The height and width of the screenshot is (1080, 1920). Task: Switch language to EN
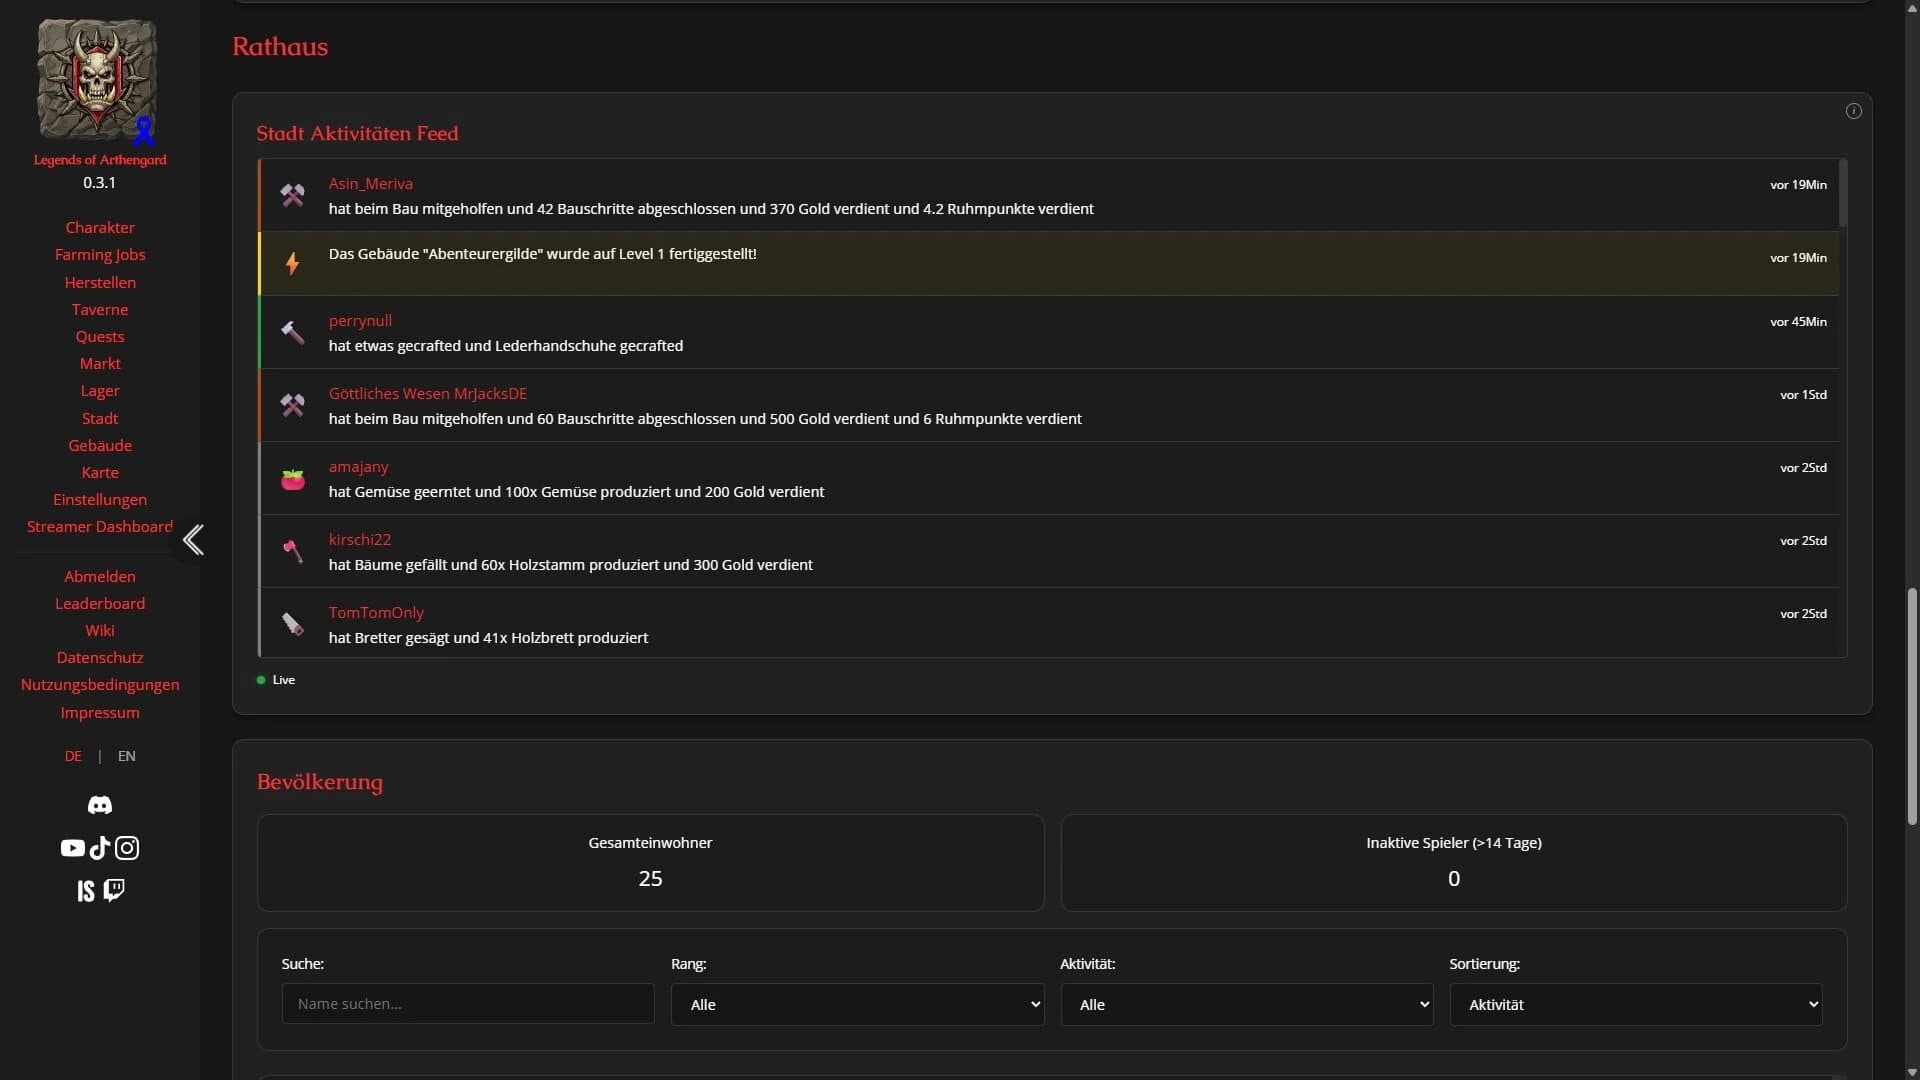click(x=126, y=756)
